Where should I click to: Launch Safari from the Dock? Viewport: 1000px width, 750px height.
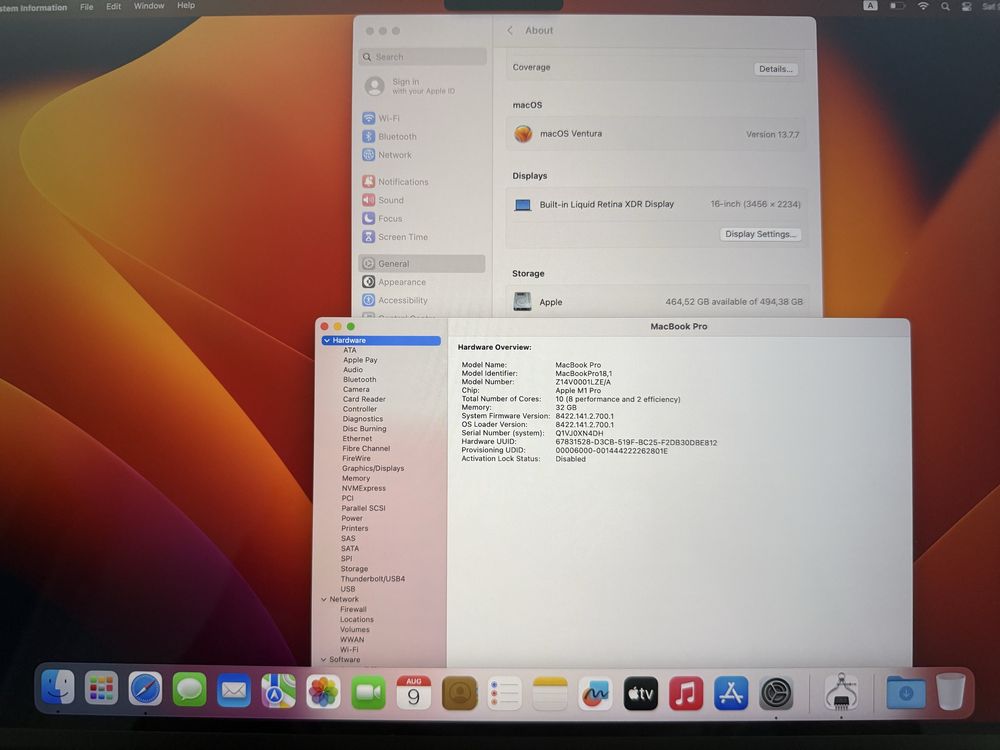[x=145, y=689]
